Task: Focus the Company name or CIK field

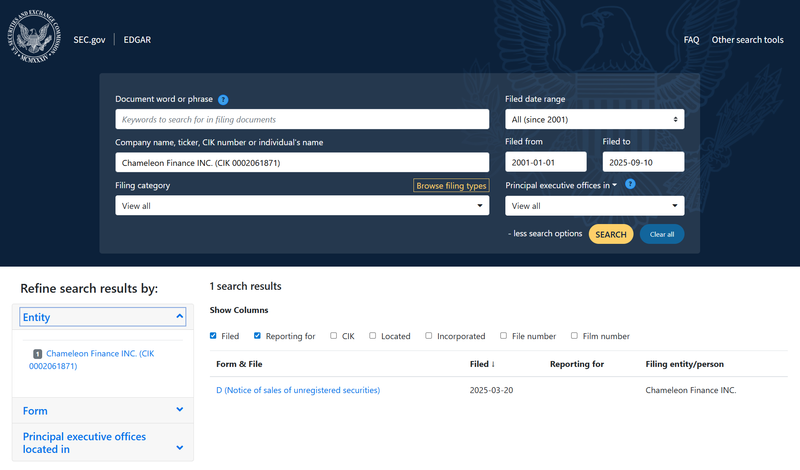Action: (302, 163)
